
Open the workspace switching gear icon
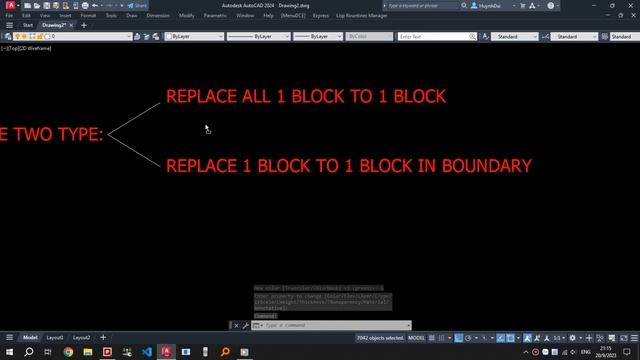(x=573, y=338)
